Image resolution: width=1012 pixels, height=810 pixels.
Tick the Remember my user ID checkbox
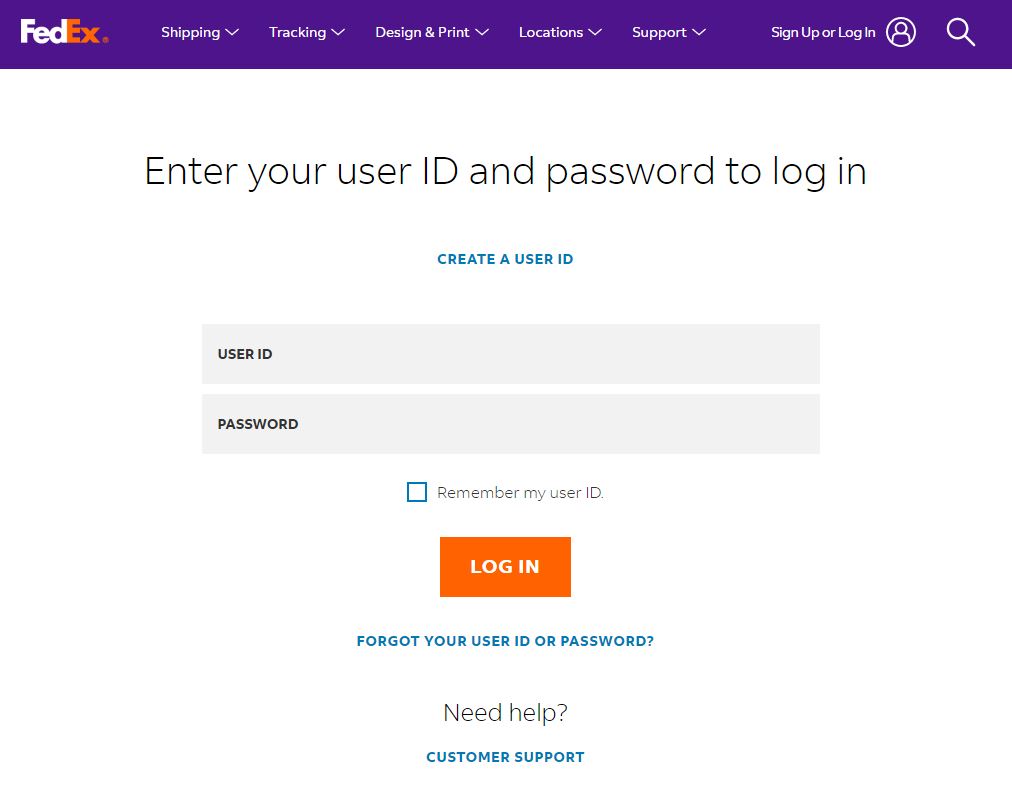pyautogui.click(x=417, y=492)
